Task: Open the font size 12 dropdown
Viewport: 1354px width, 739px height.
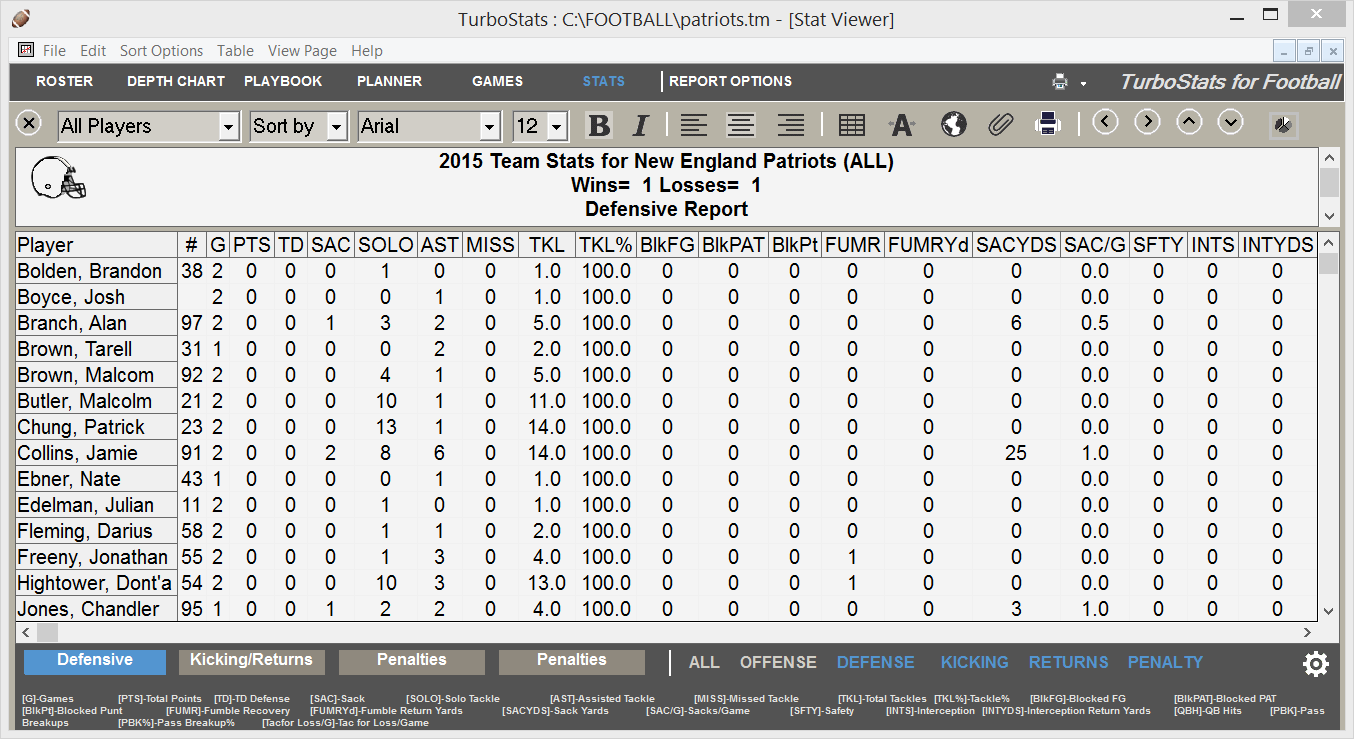Action: [557, 126]
